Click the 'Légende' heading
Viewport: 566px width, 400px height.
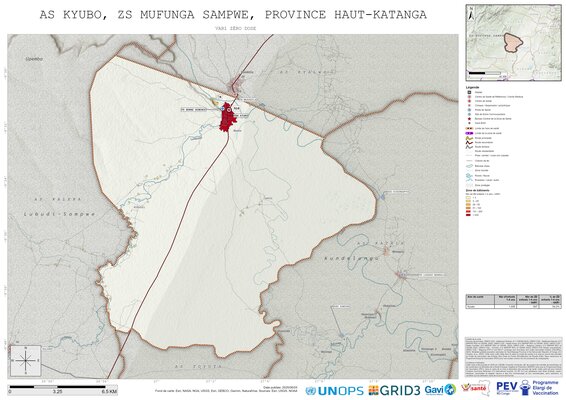click(473, 87)
